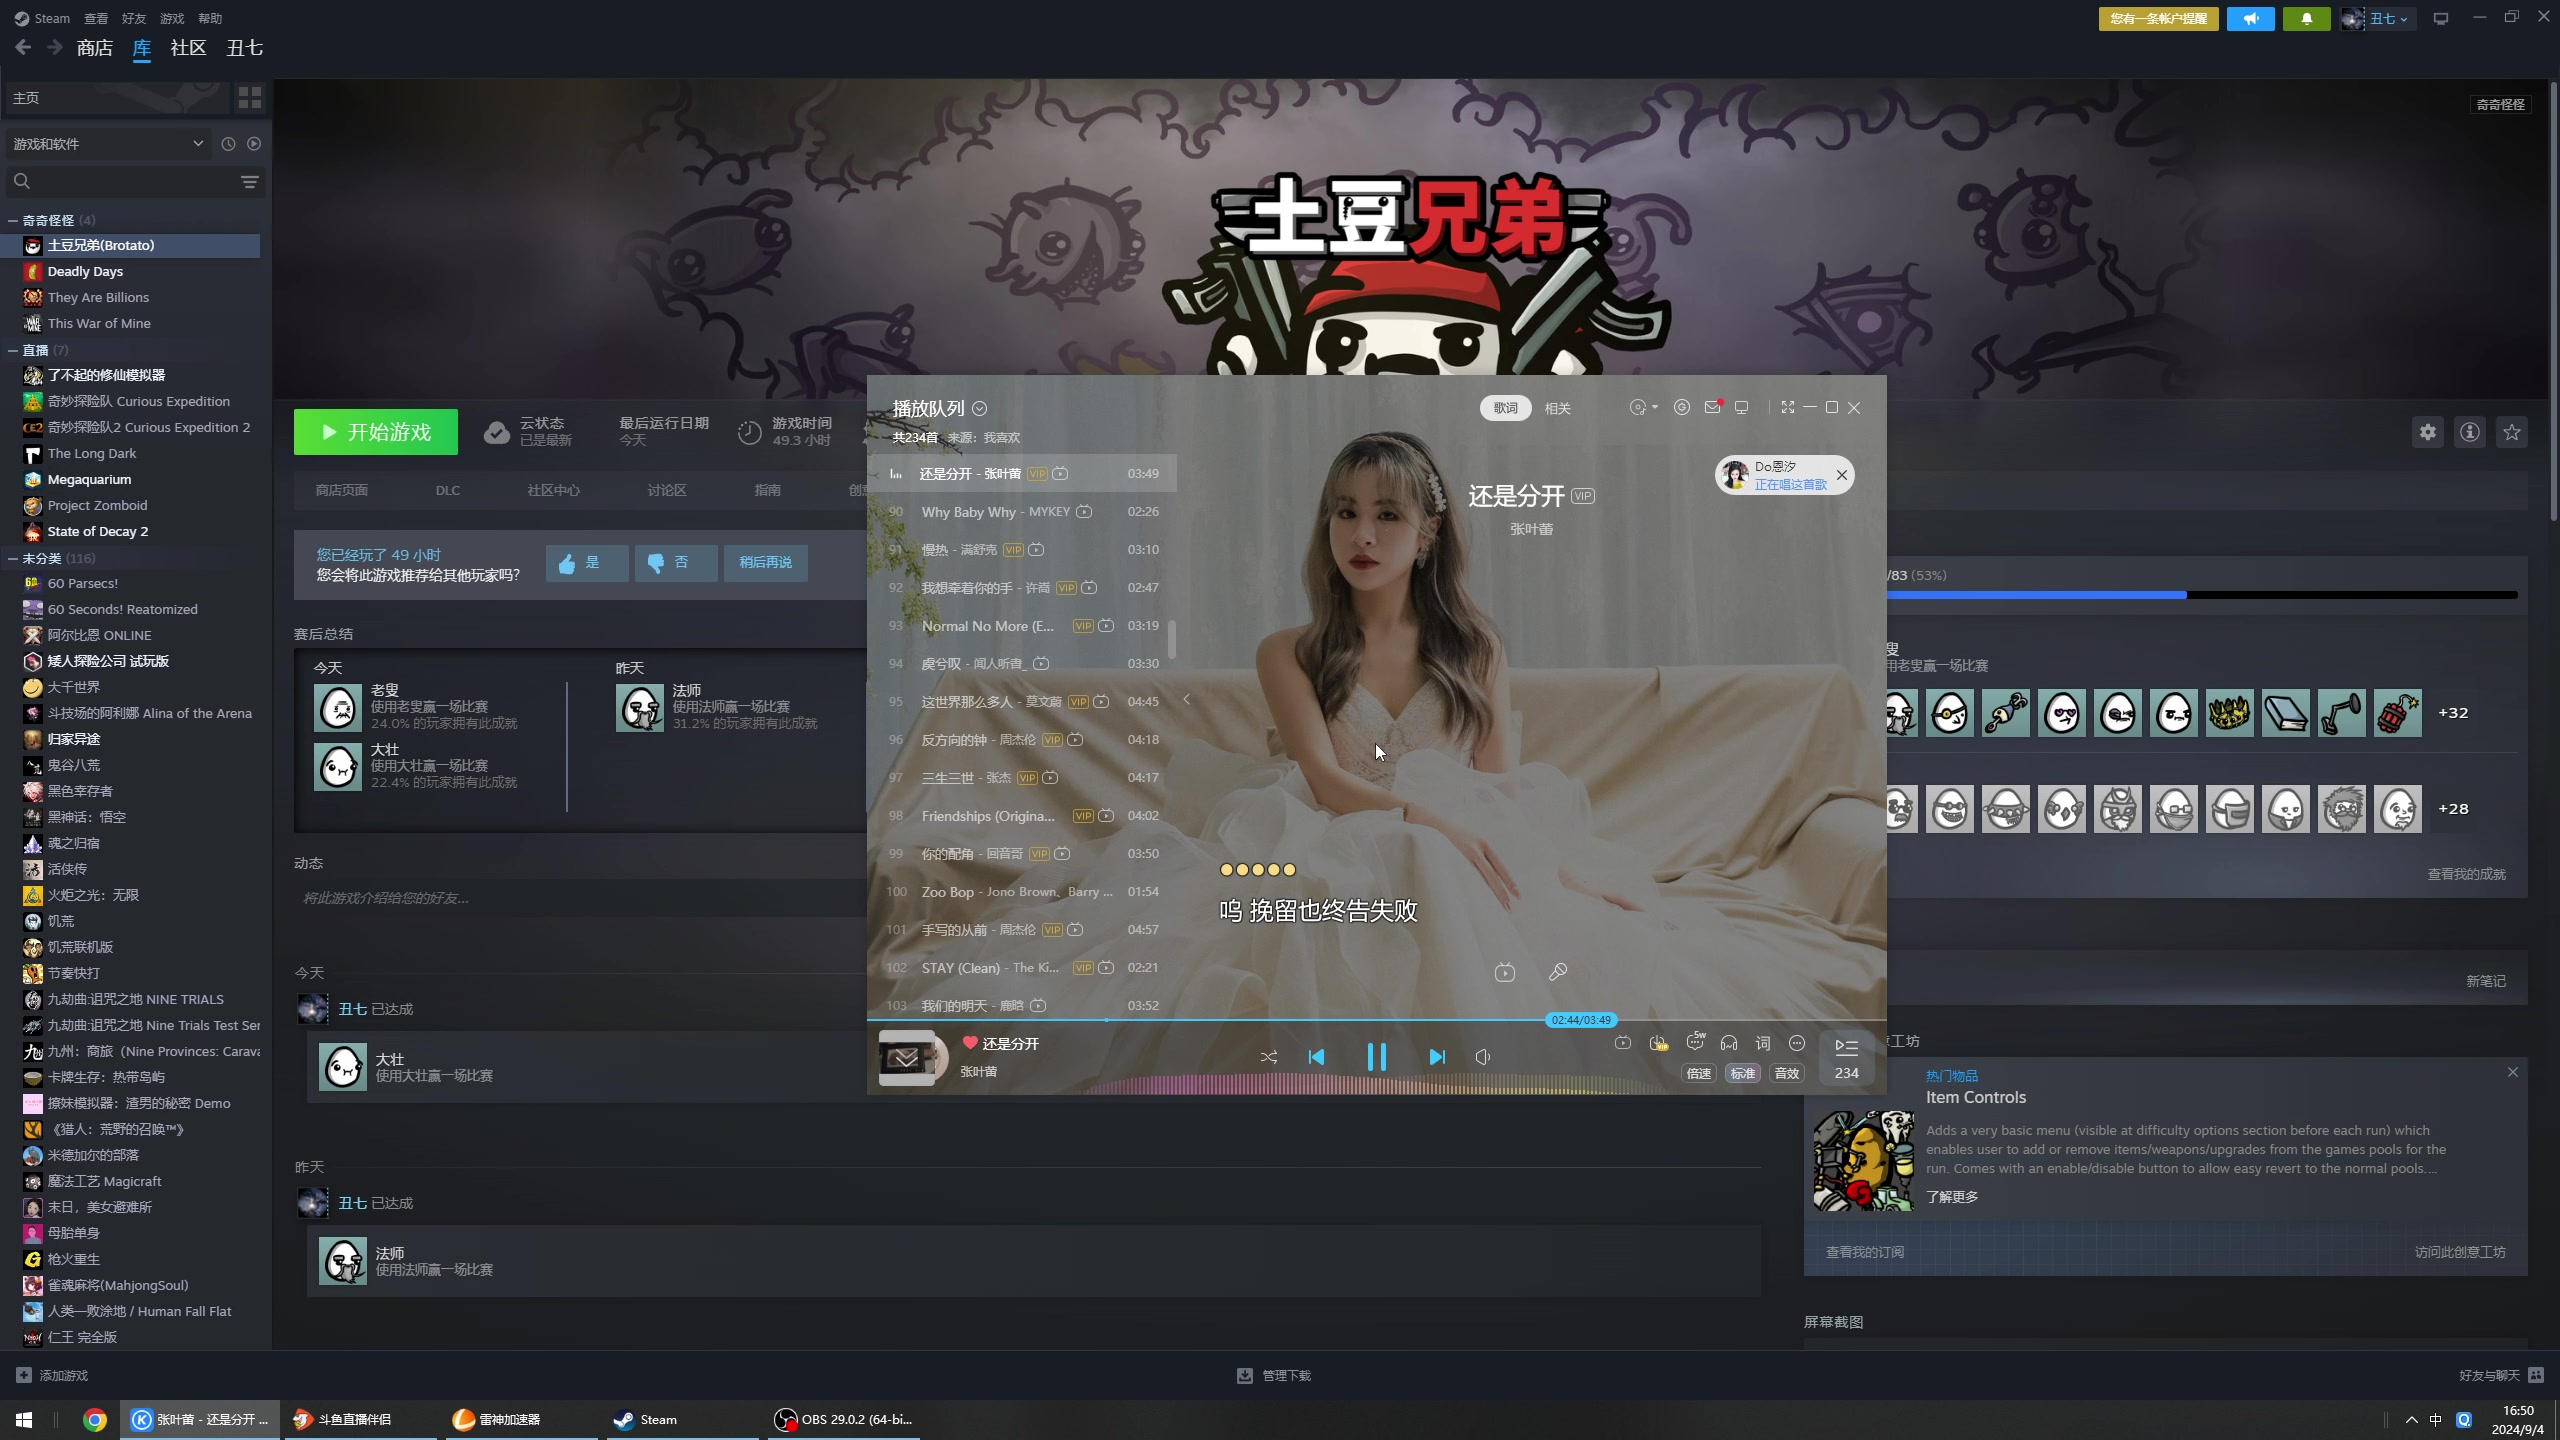Select Why Baby Why in play queue
Screen dimensions: 2560x1440
point(1022,511)
